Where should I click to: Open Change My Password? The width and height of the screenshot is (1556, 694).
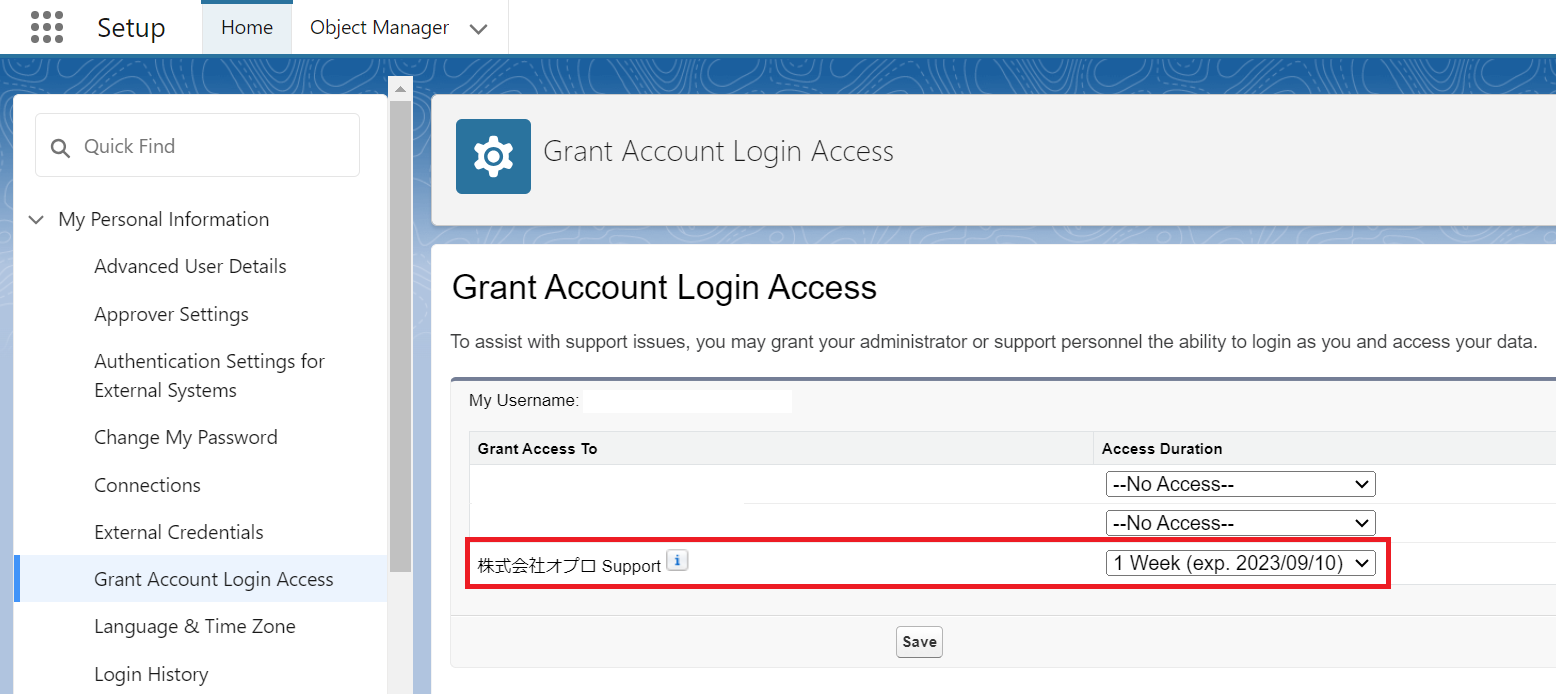185,437
